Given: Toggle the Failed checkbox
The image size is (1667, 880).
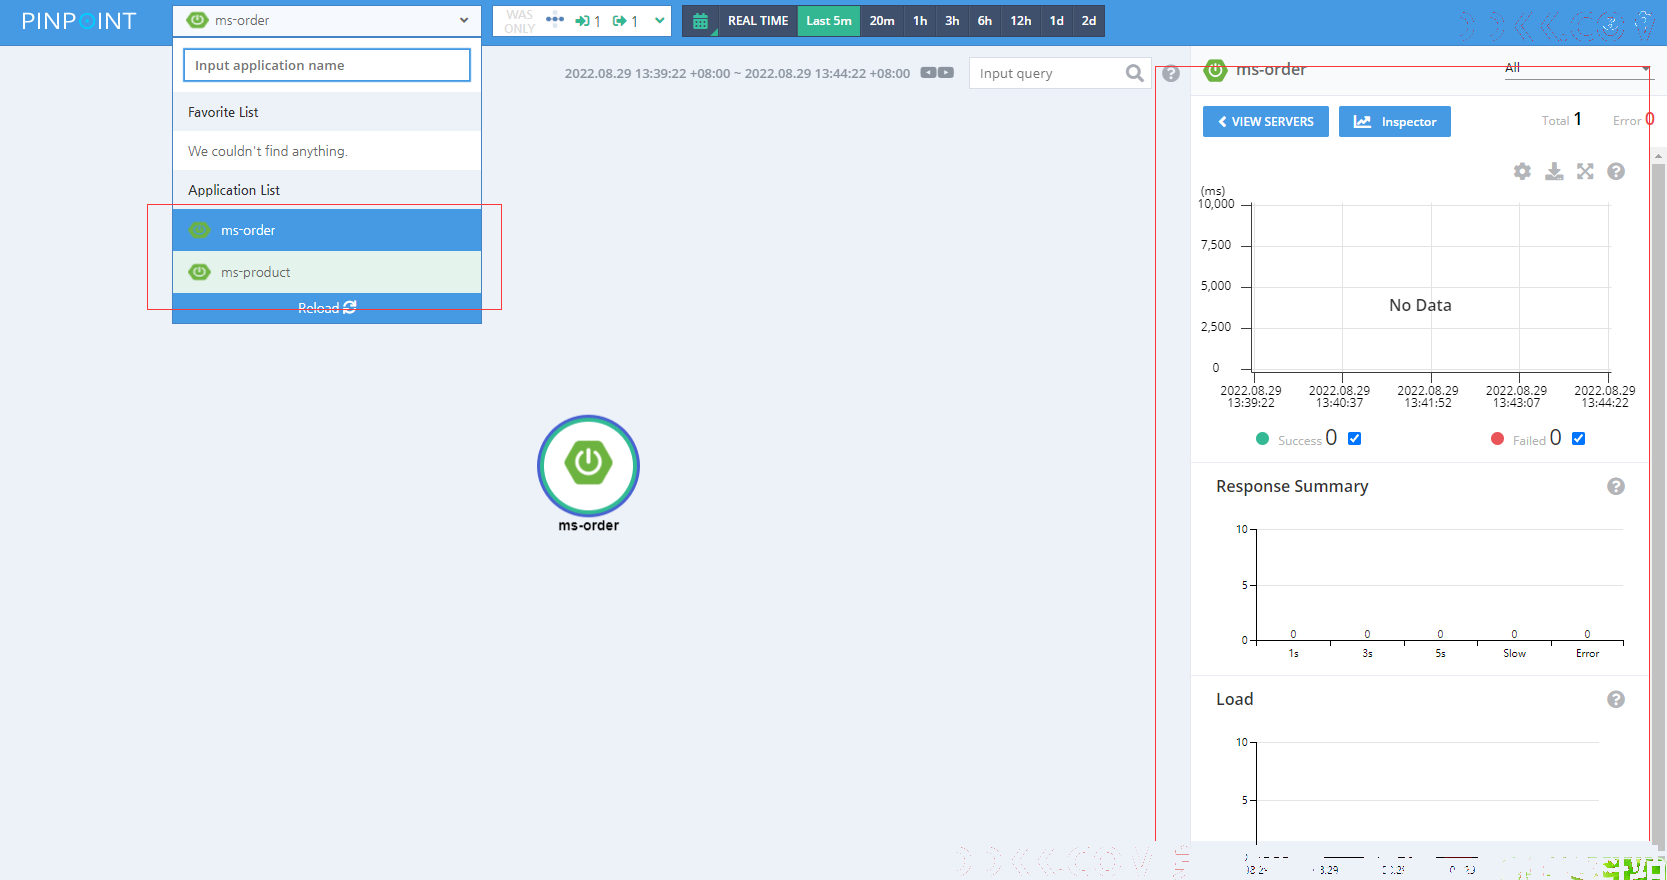Looking at the screenshot, I should [x=1578, y=438].
